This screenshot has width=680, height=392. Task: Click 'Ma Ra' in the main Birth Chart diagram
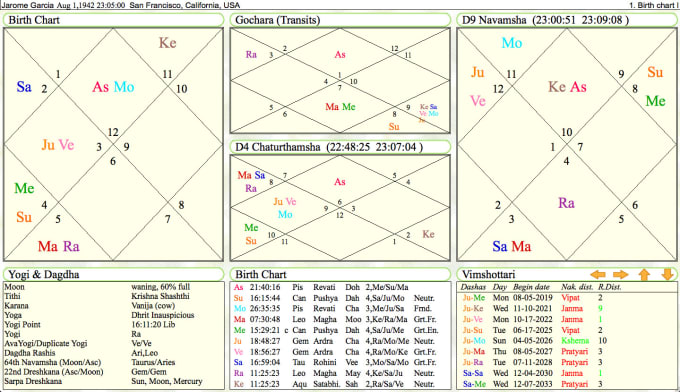pos(59,247)
